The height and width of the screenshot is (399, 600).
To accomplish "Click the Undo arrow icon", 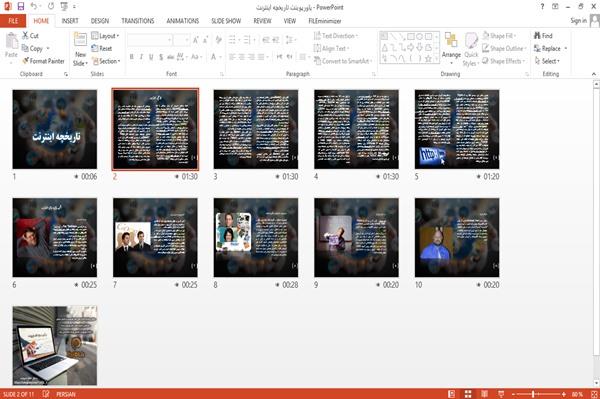I will tap(34, 6).
